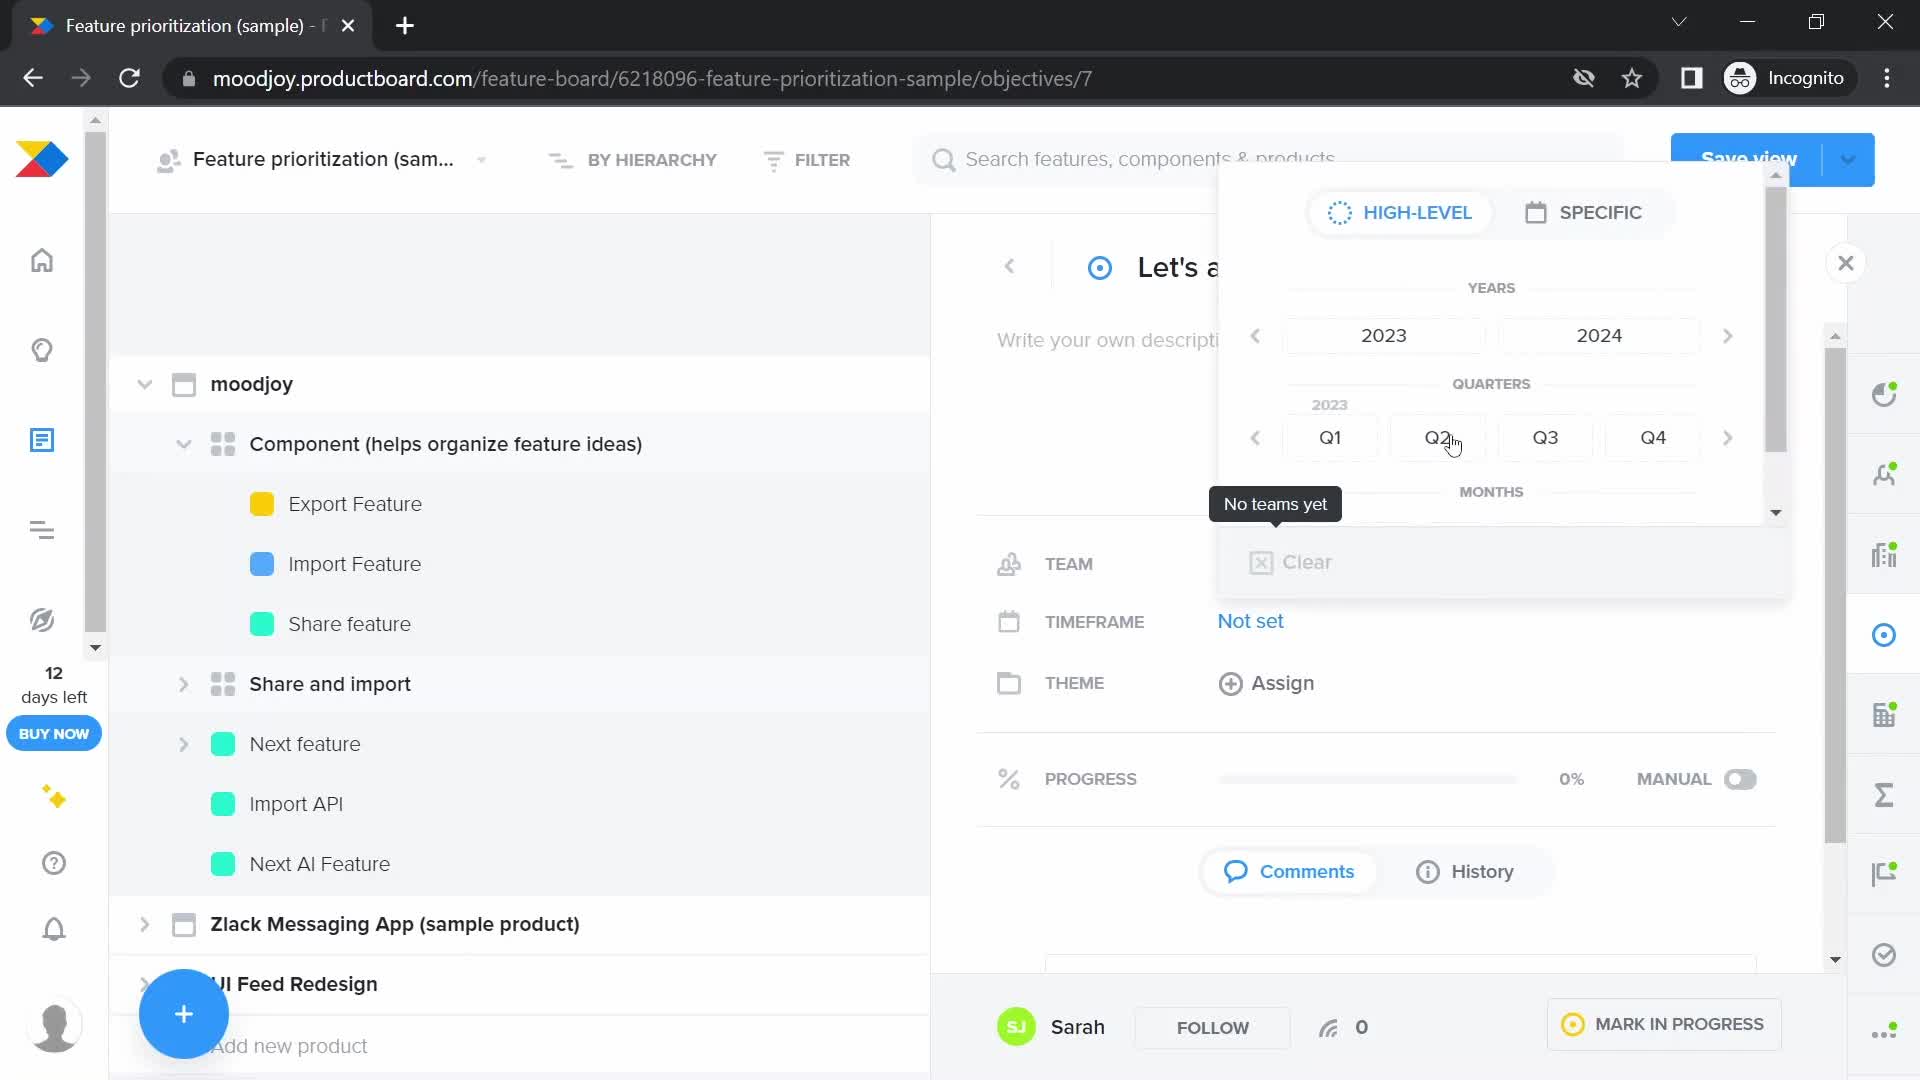Open the user impact column icon
Screen dimensions: 1920x1080
pyautogui.click(x=1884, y=475)
